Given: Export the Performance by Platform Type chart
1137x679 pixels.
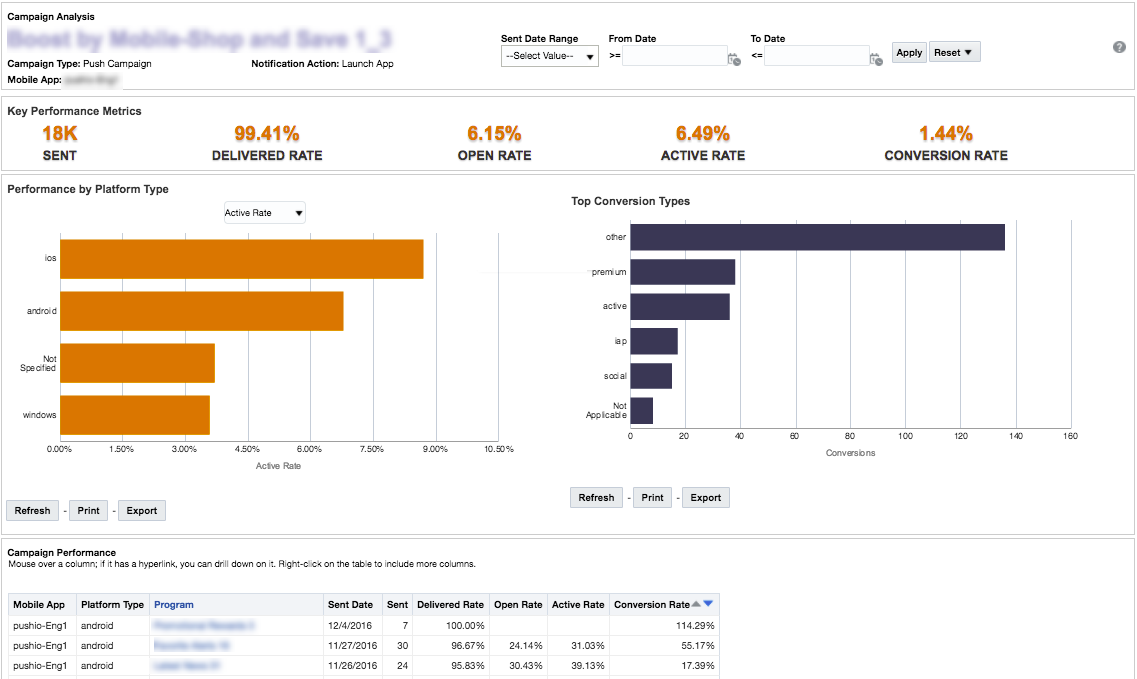Looking at the screenshot, I should pyautogui.click(x=142, y=510).
